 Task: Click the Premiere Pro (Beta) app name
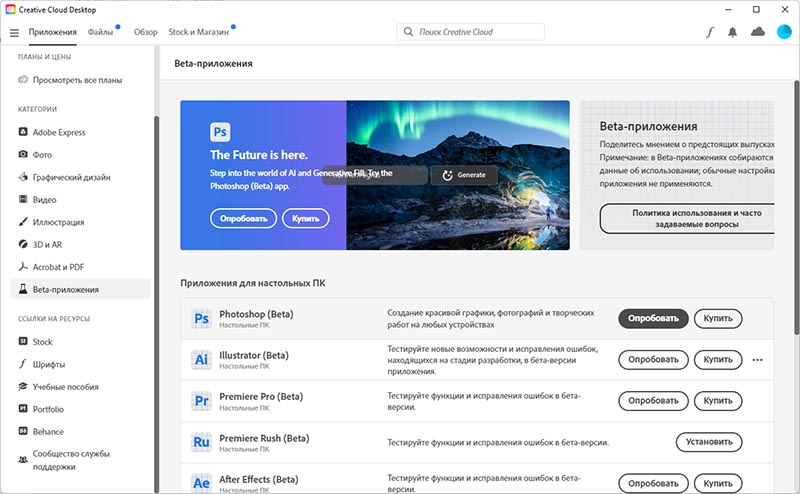(261, 397)
